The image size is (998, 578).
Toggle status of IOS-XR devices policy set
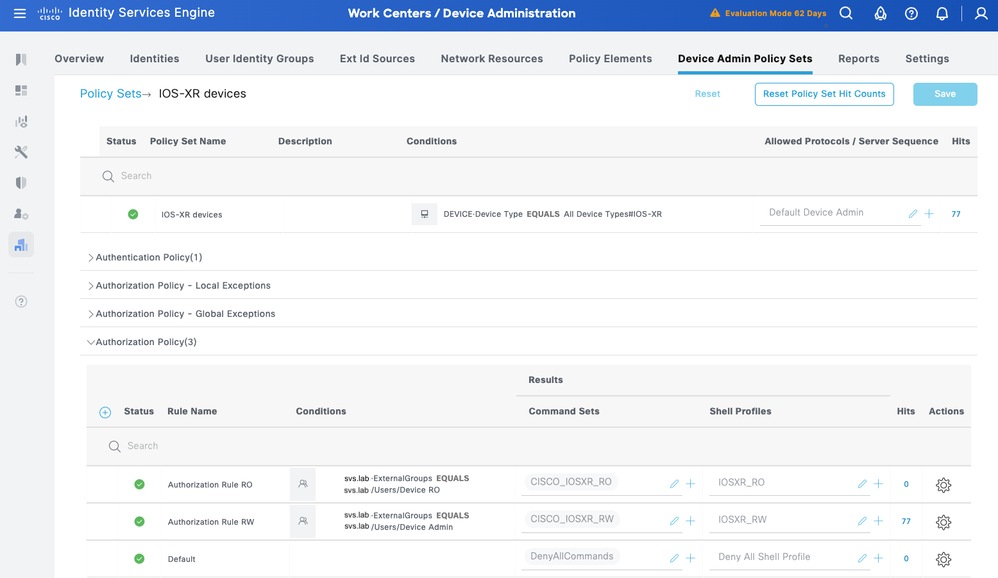pos(133,214)
